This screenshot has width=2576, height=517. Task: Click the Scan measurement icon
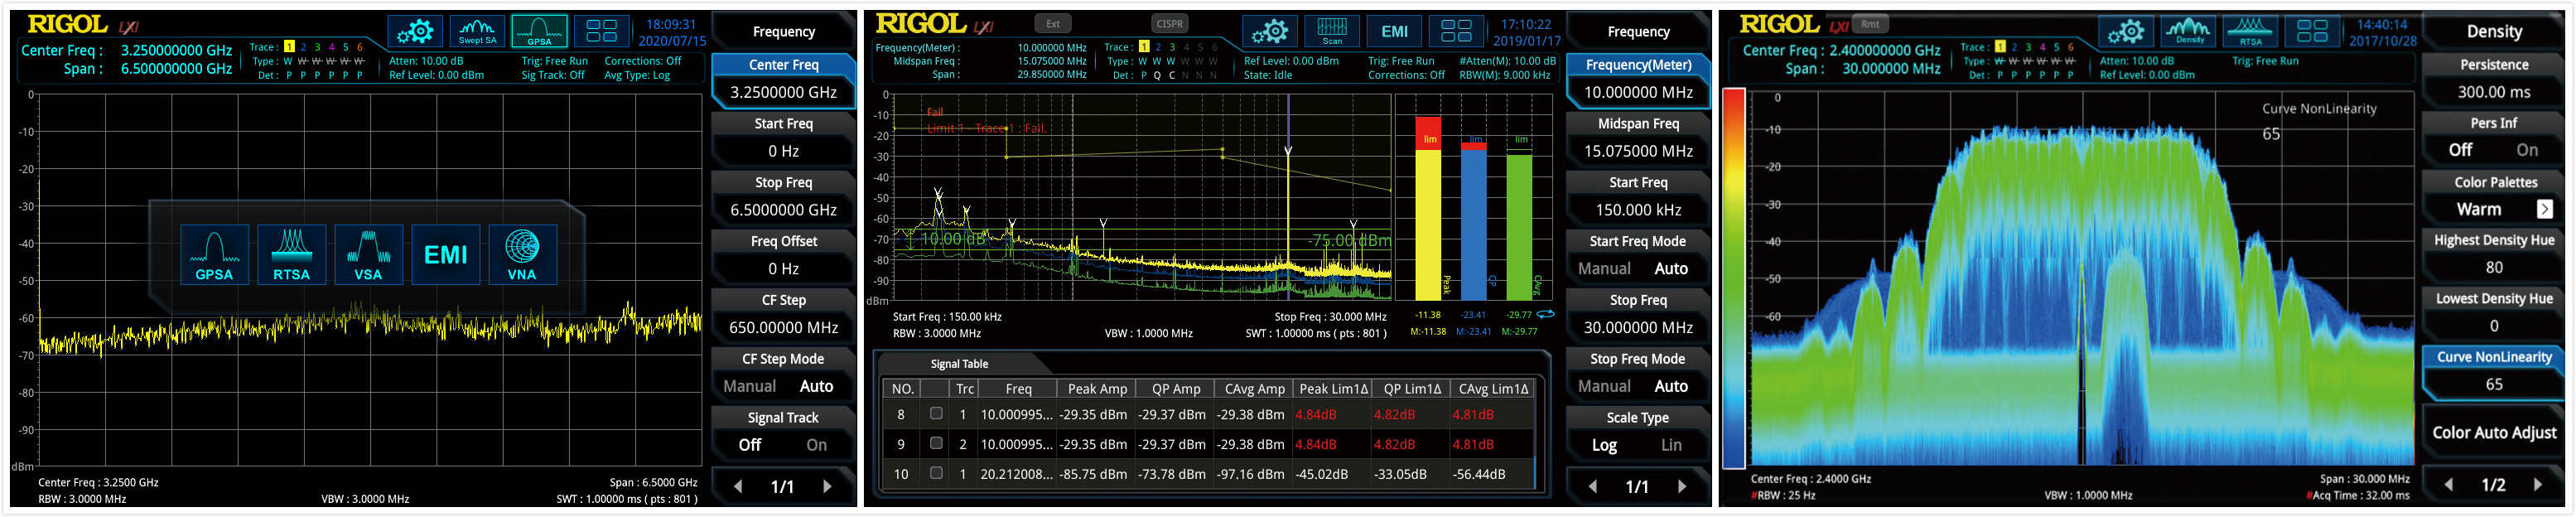(x=1332, y=32)
